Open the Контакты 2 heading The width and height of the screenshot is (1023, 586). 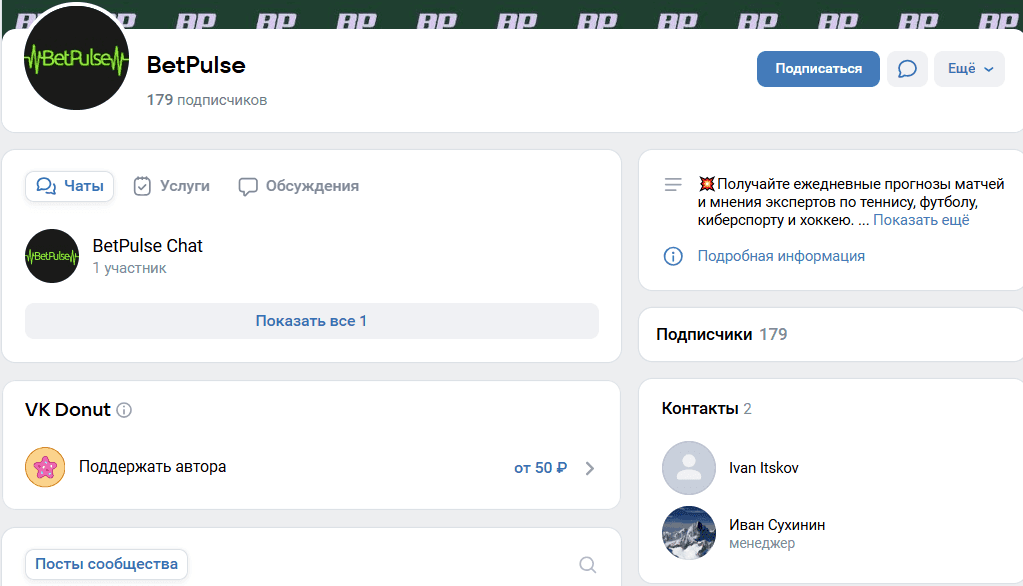coord(707,409)
